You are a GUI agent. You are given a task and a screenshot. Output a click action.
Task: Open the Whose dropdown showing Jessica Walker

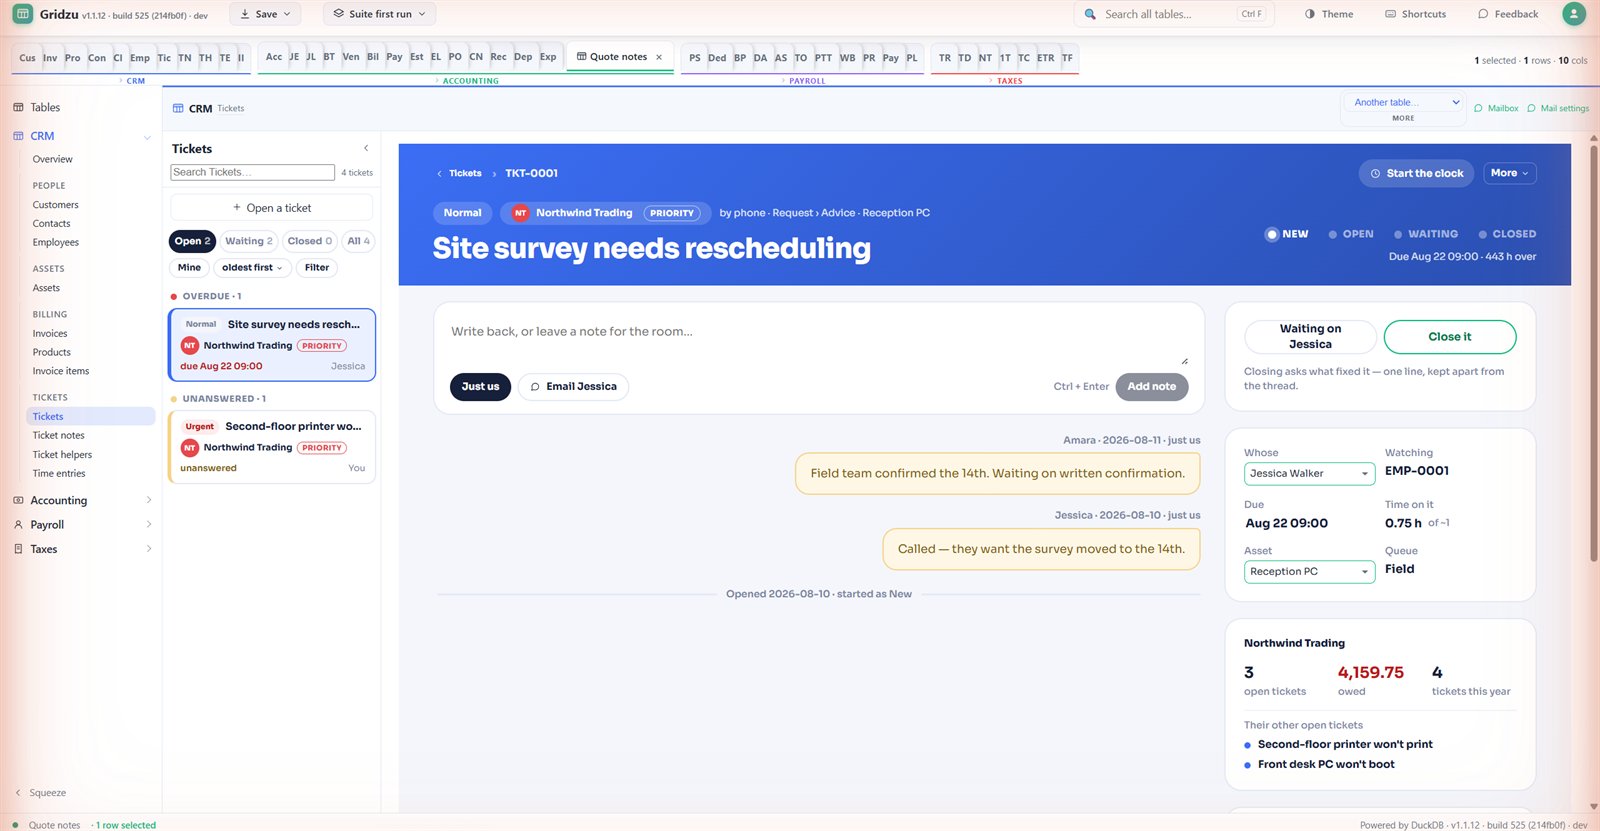point(1310,474)
